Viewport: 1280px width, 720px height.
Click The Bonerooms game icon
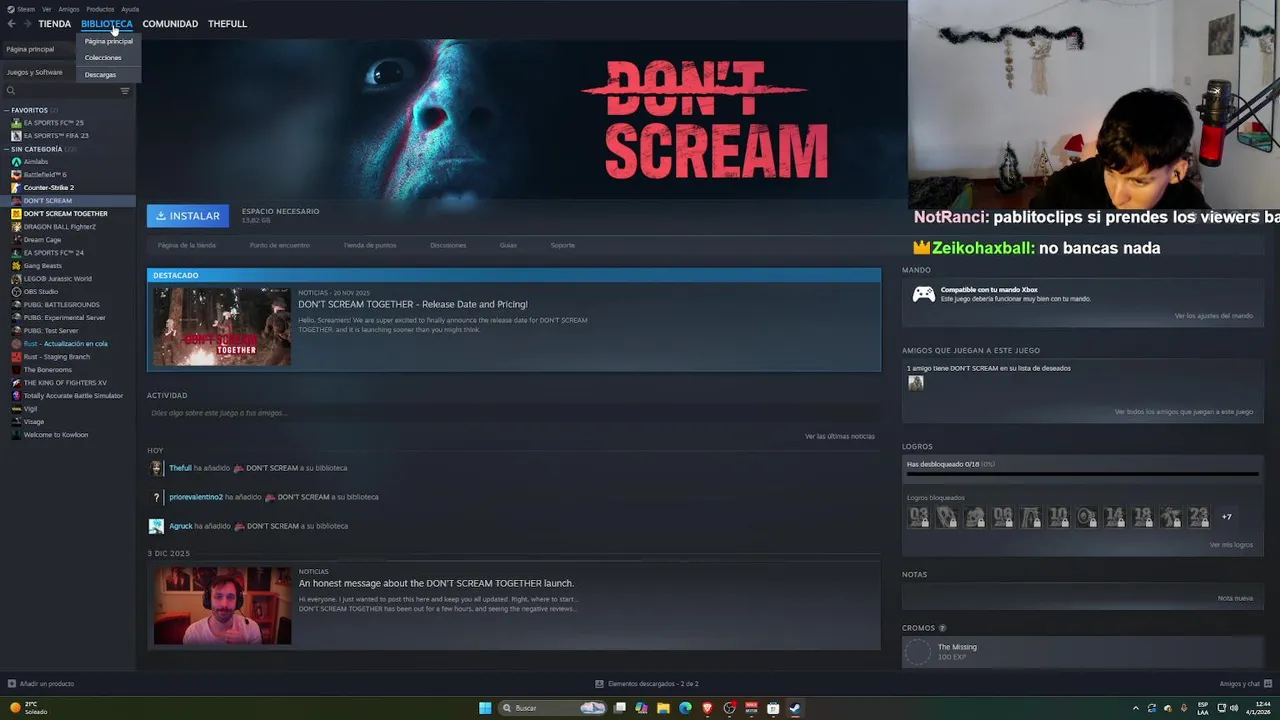16,370
